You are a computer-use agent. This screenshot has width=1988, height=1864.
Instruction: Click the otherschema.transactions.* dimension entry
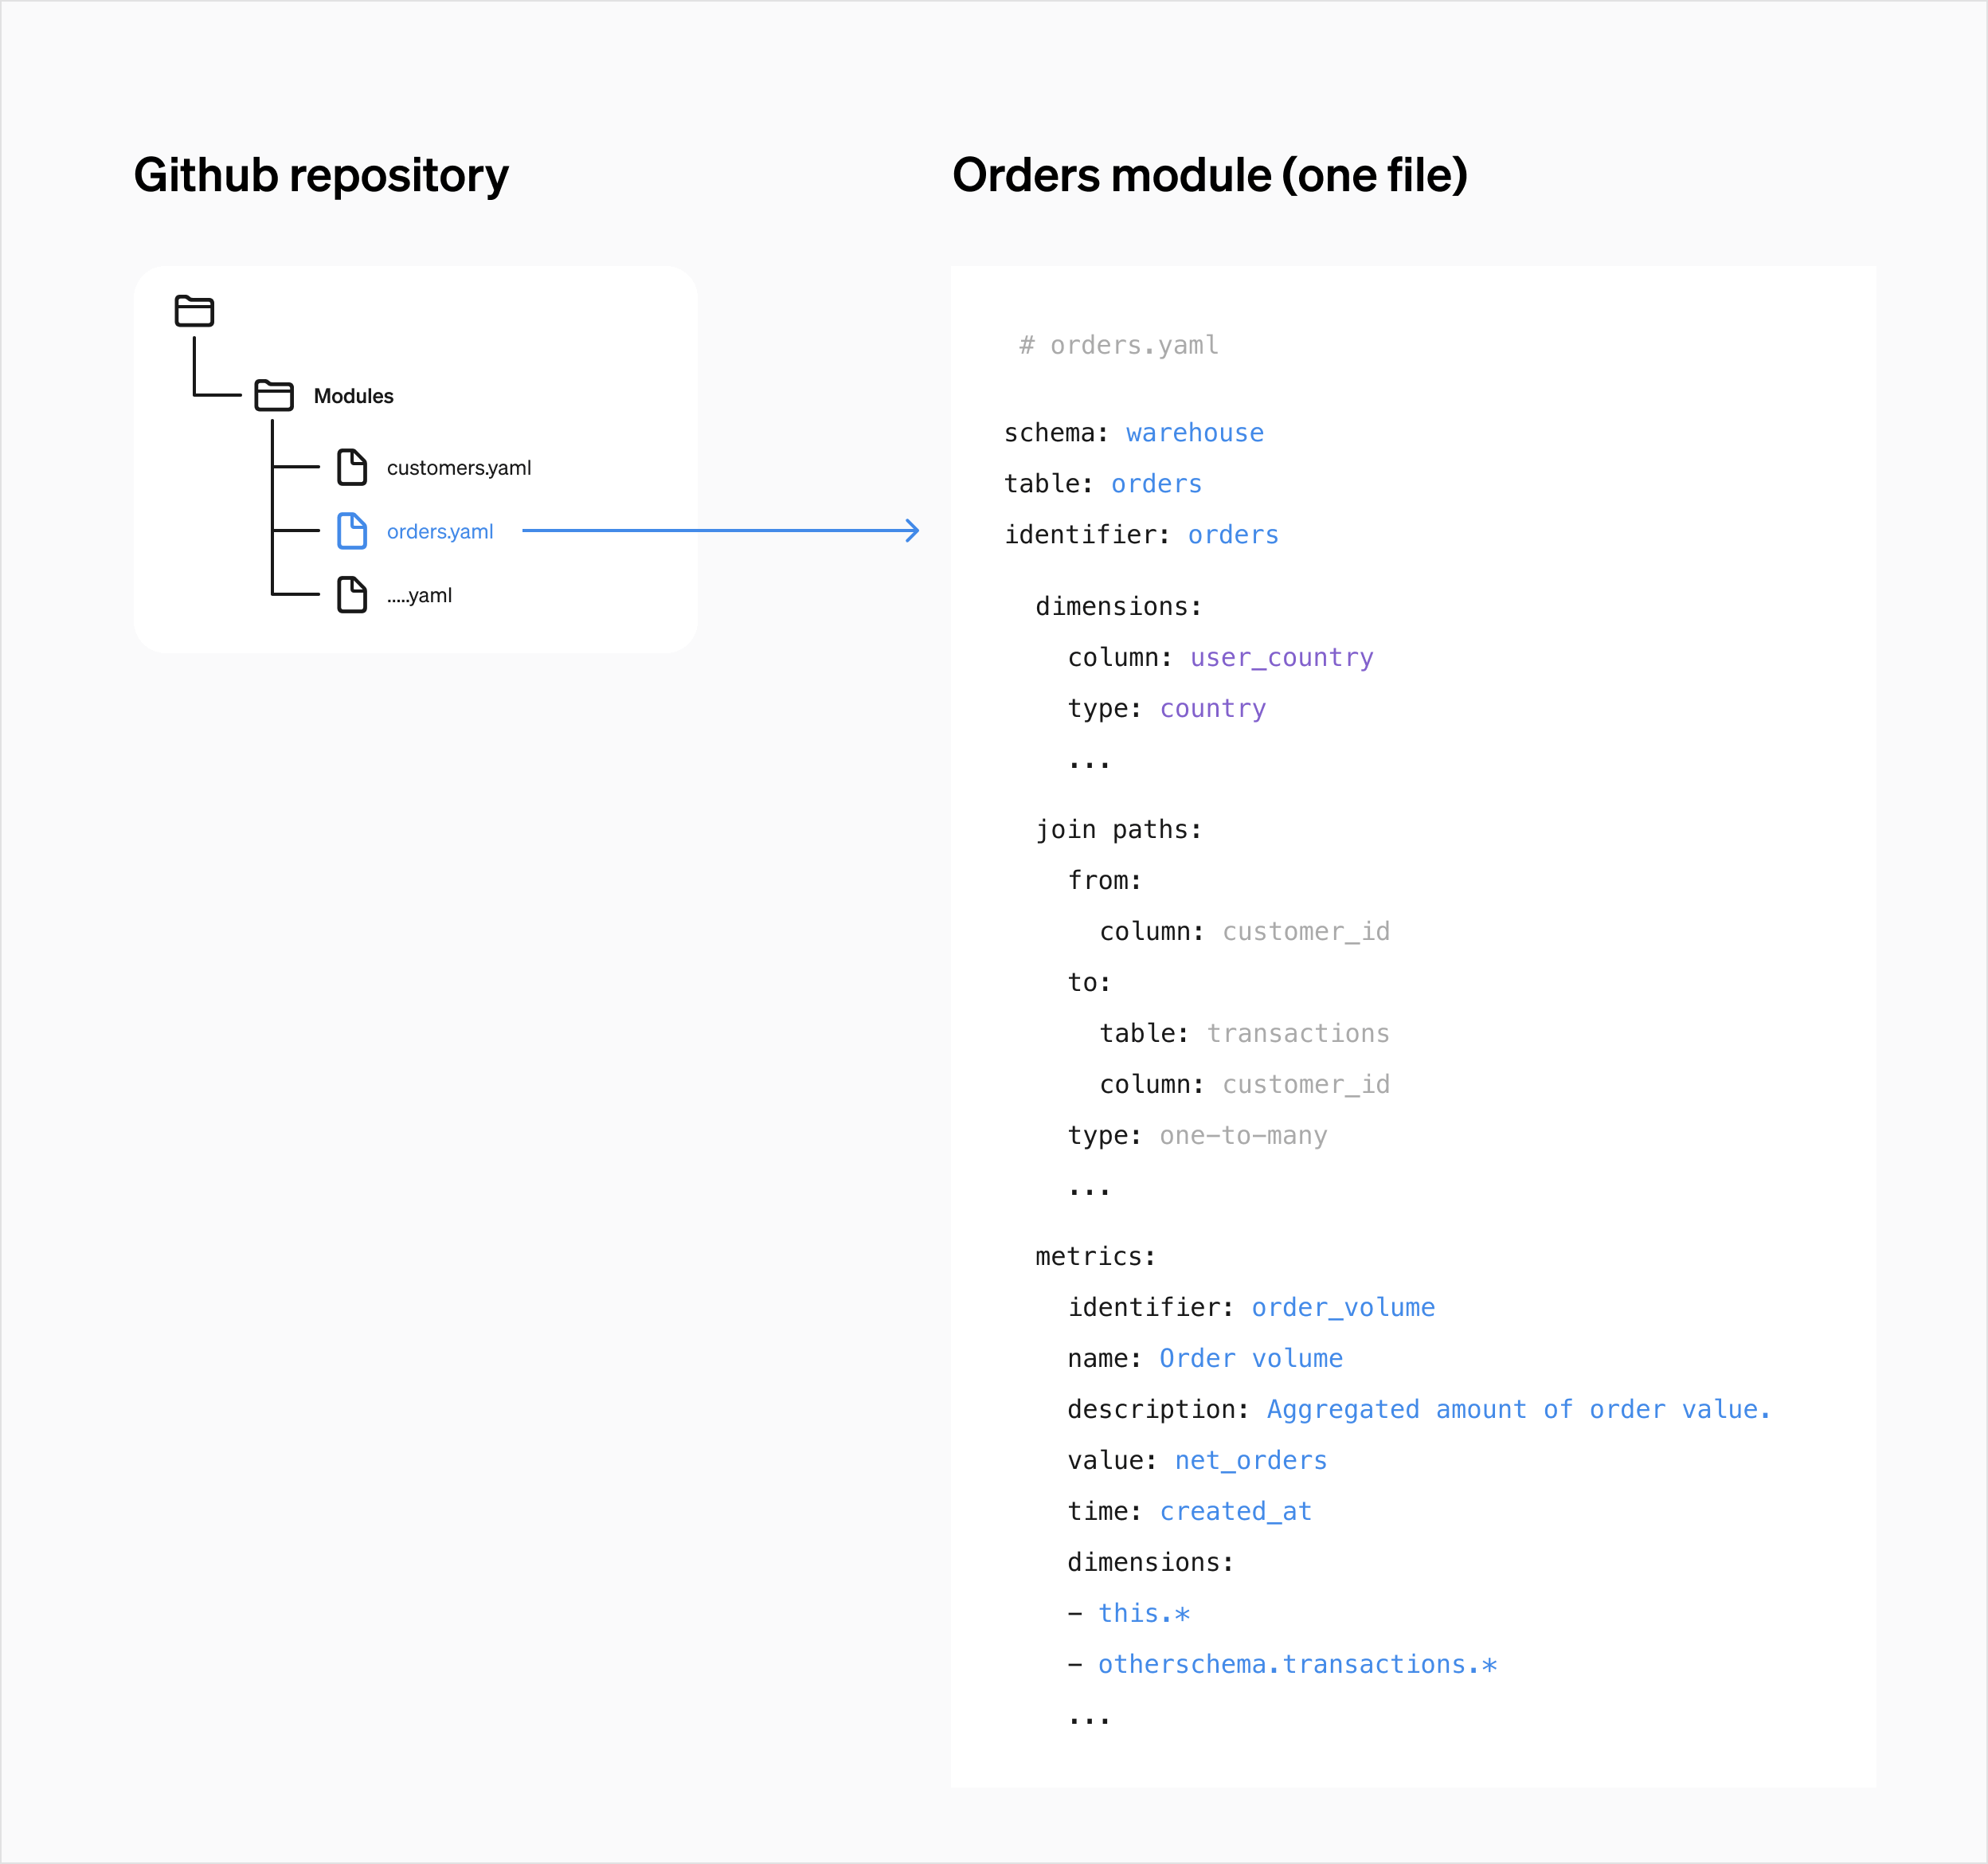pyautogui.click(x=1297, y=1664)
